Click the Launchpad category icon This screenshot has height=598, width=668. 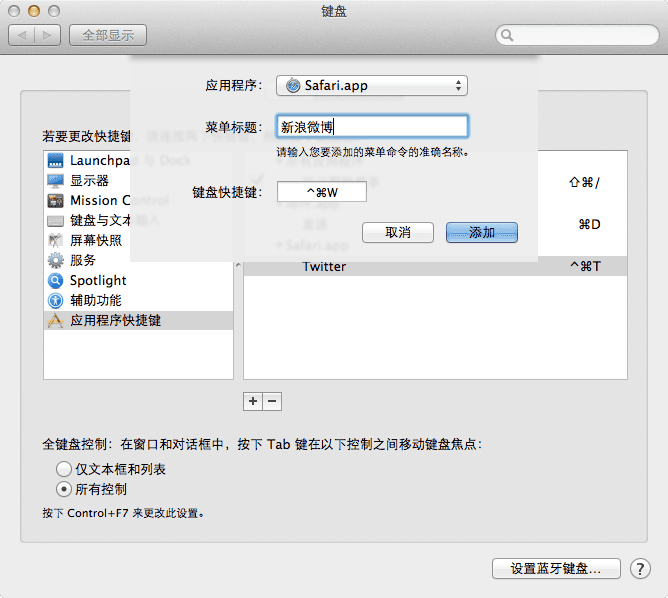click(55, 161)
